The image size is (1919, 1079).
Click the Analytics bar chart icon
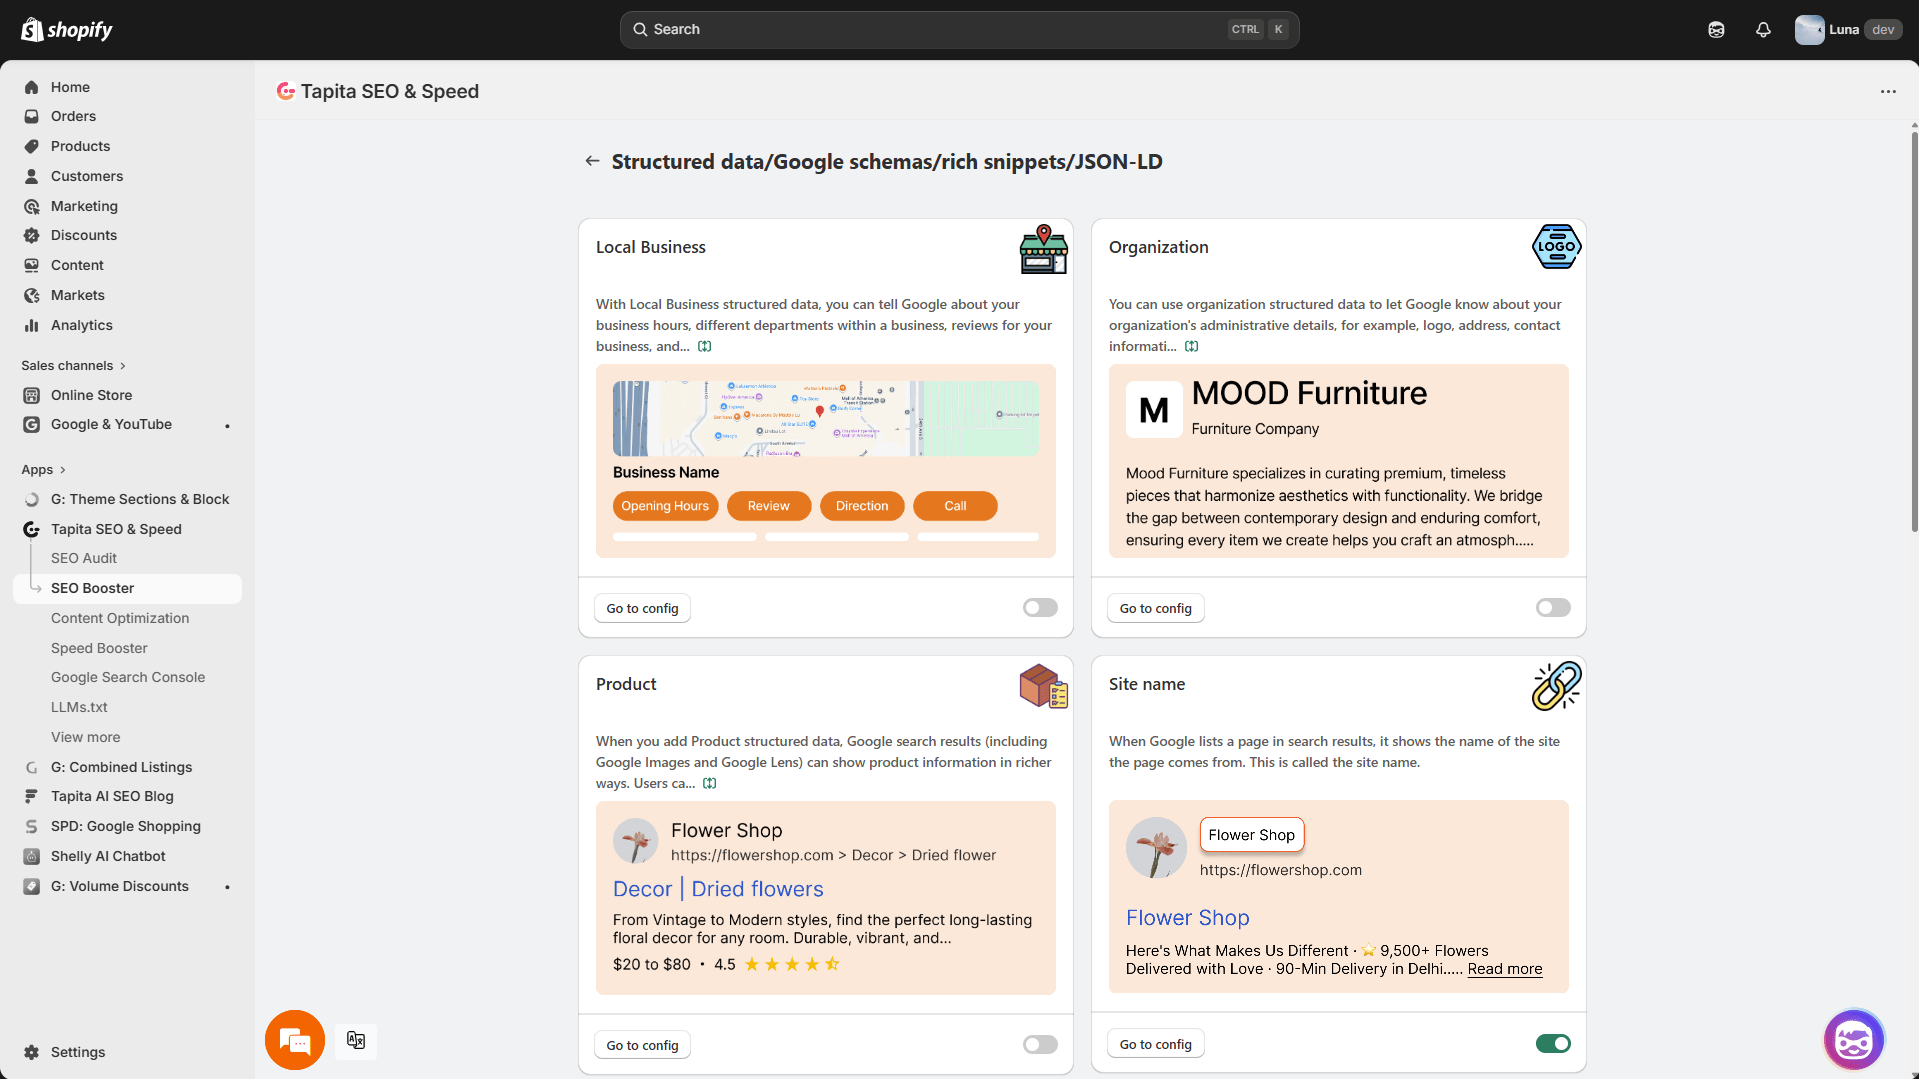32,325
